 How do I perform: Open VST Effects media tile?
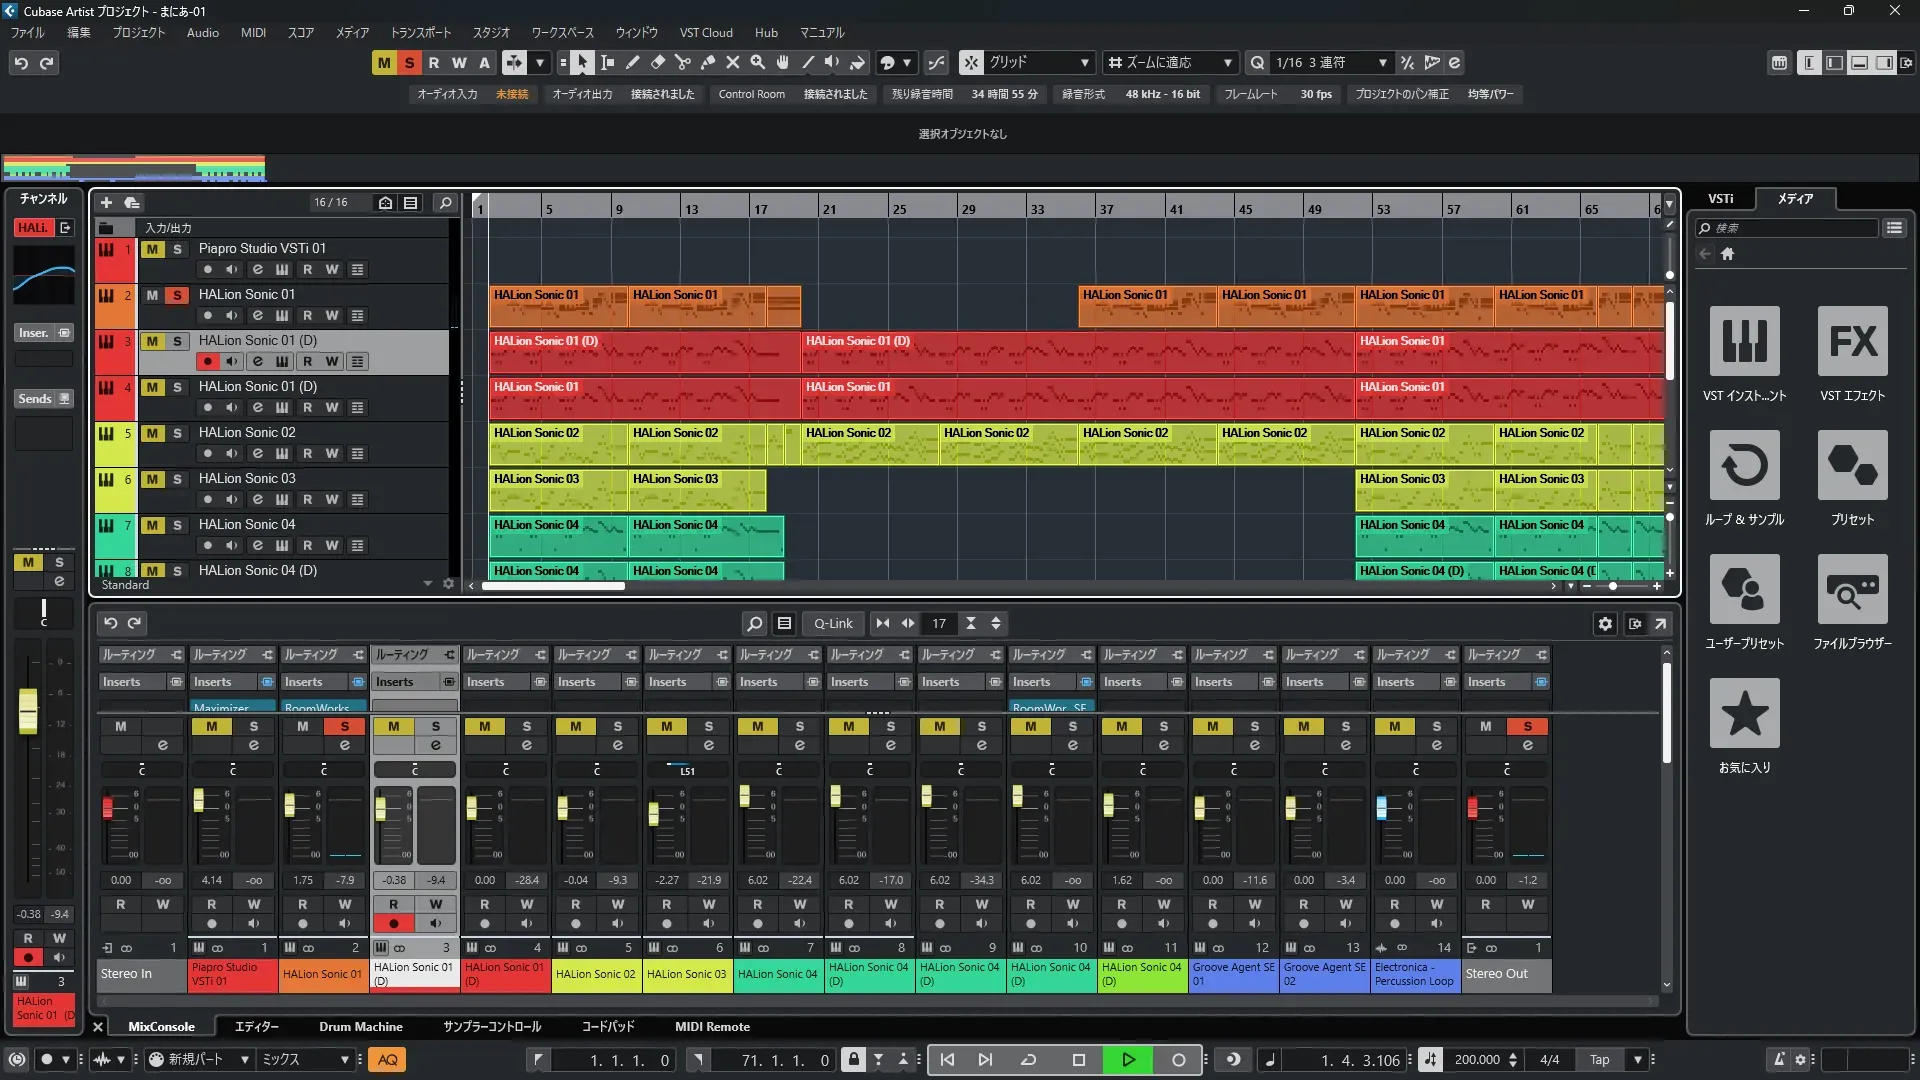1852,342
